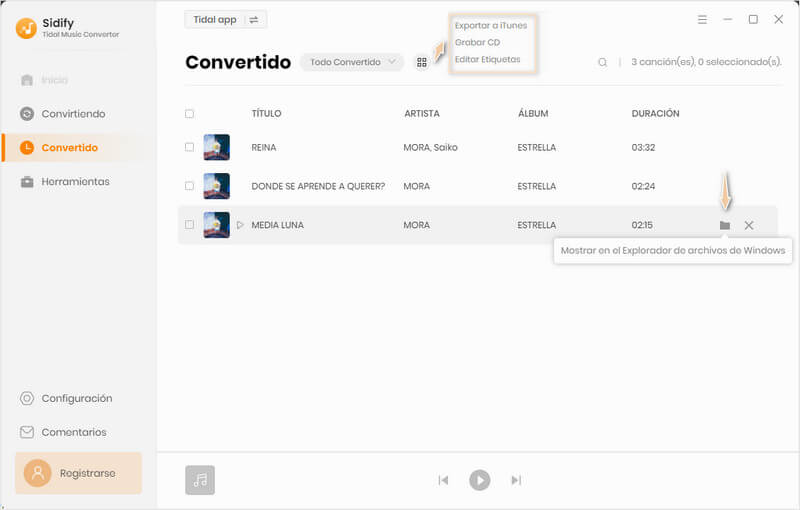The width and height of the screenshot is (800, 510).
Task: Click the Registrarse button
Action: pos(79,473)
